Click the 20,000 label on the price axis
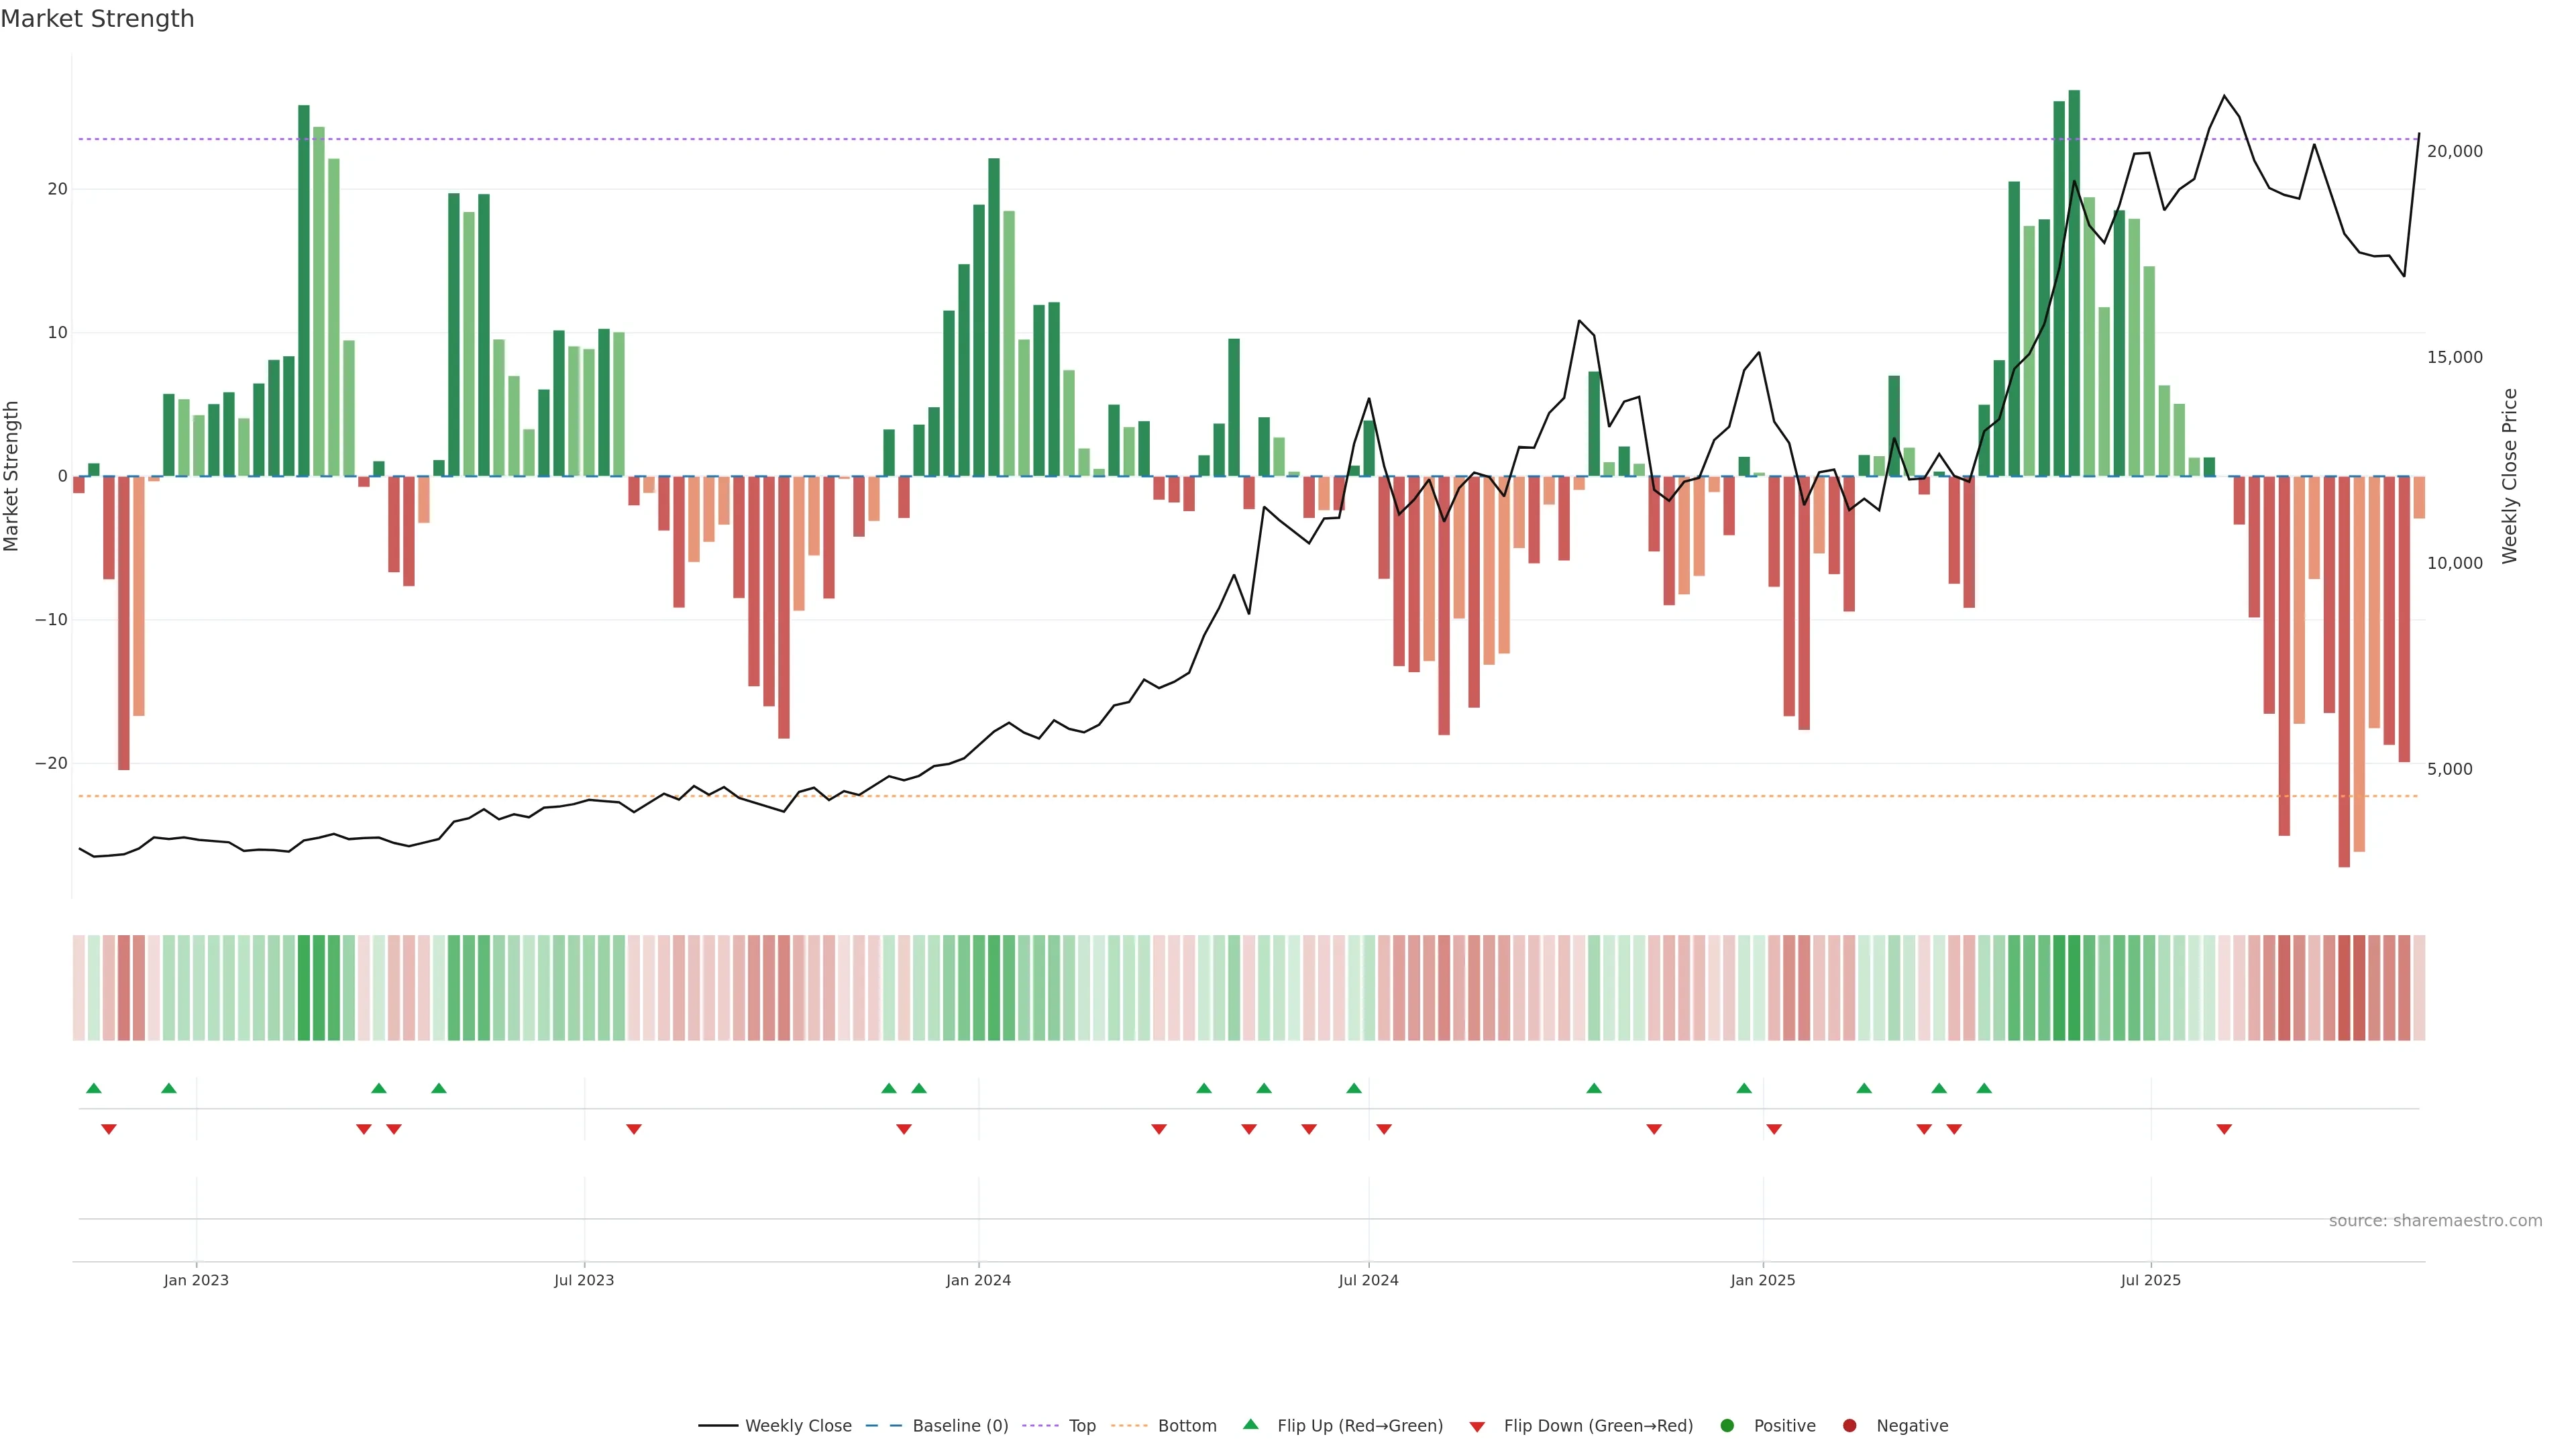This screenshot has height=1449, width=2576. pos(2454,151)
